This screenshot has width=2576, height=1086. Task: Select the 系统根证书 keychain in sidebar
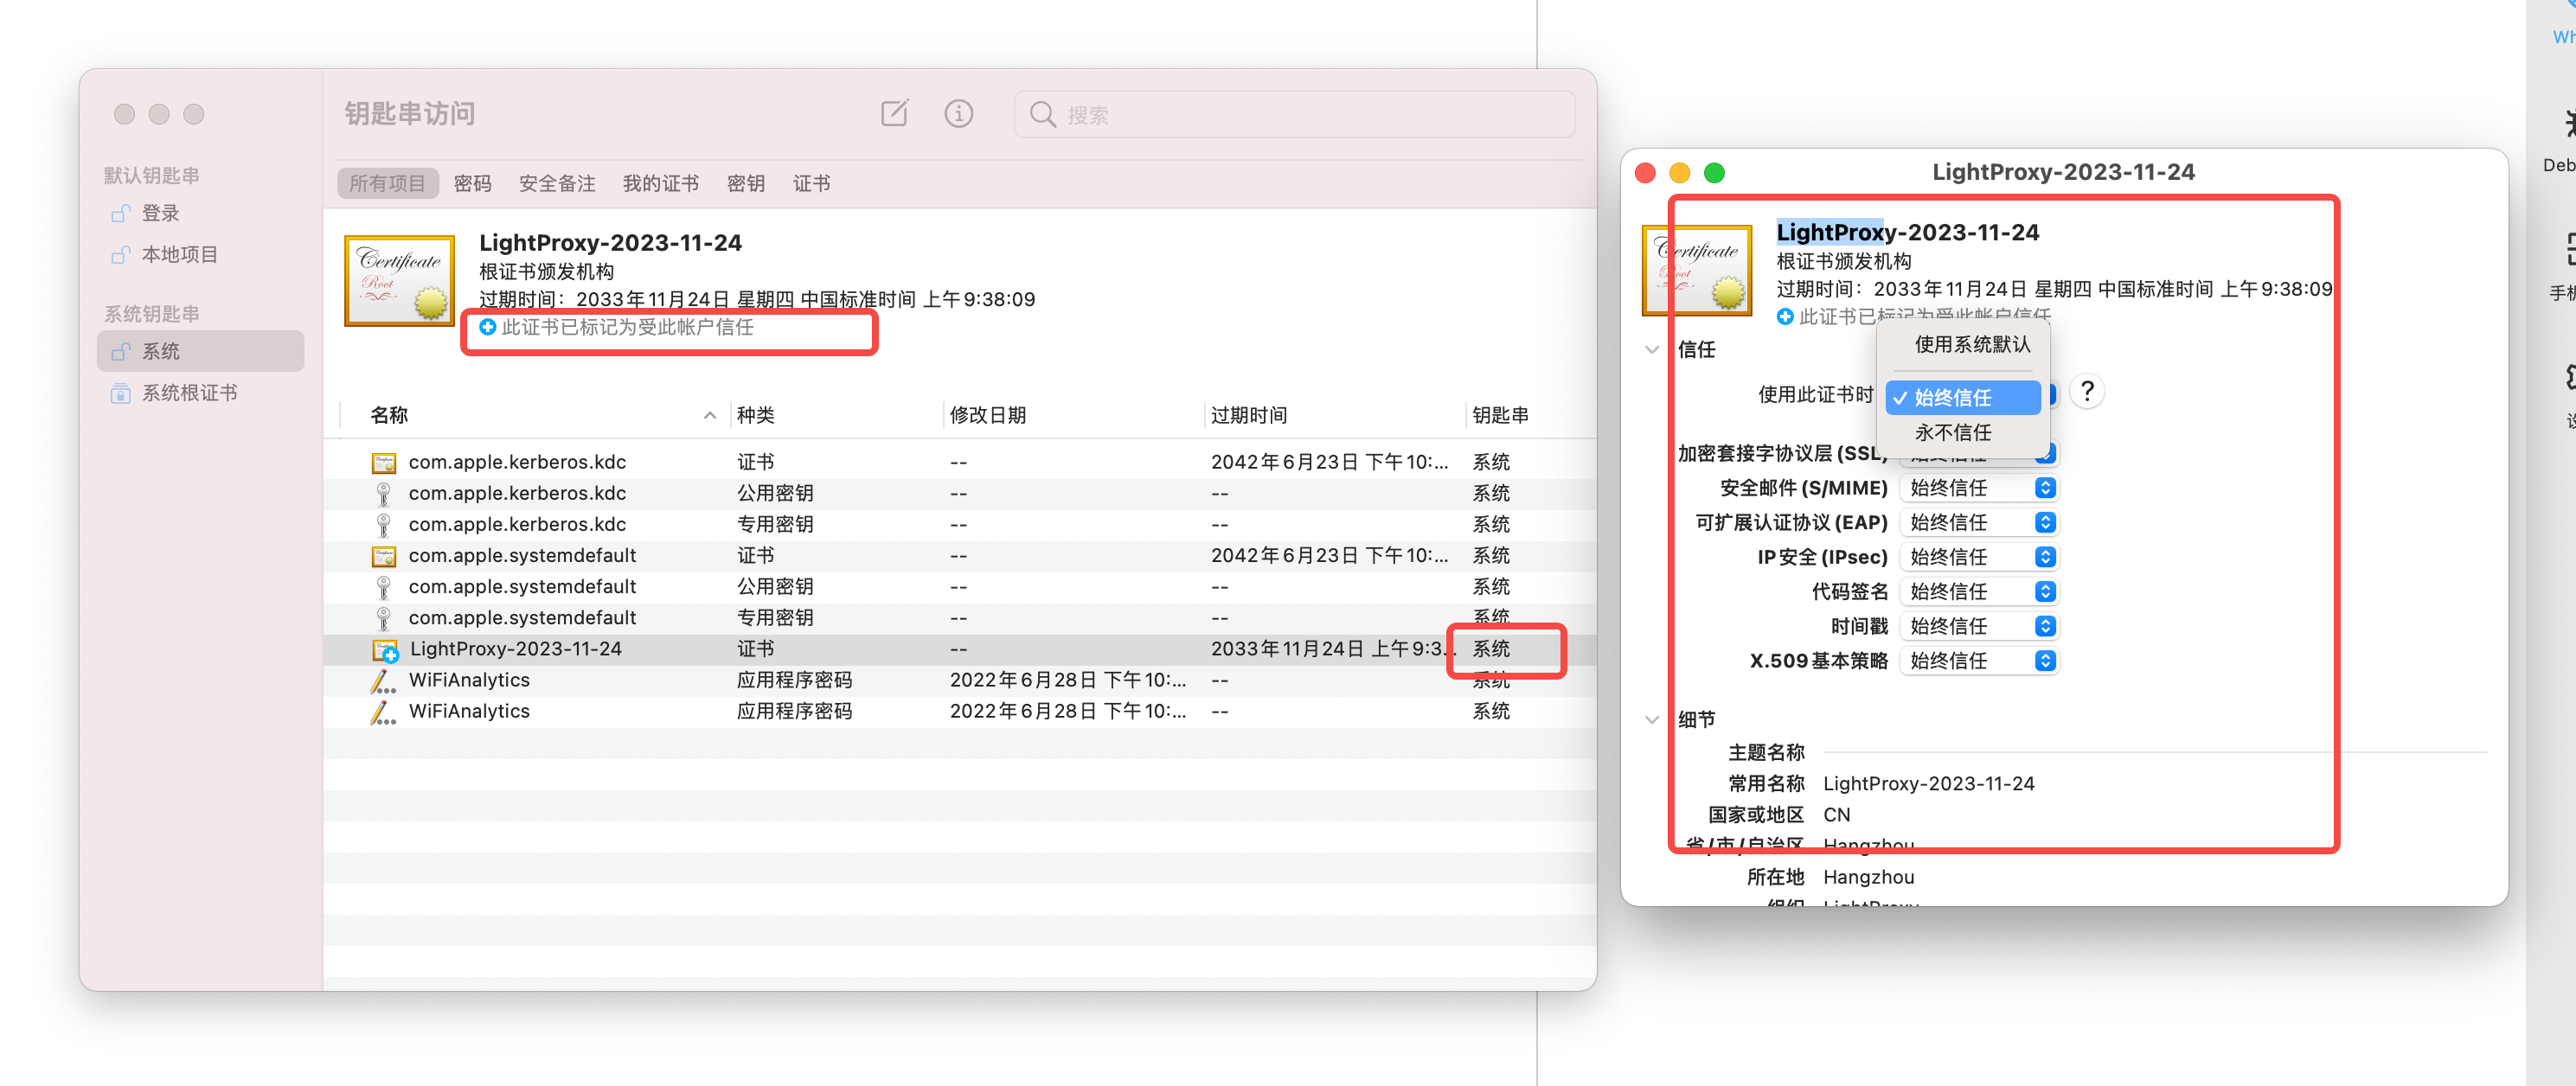[189, 393]
